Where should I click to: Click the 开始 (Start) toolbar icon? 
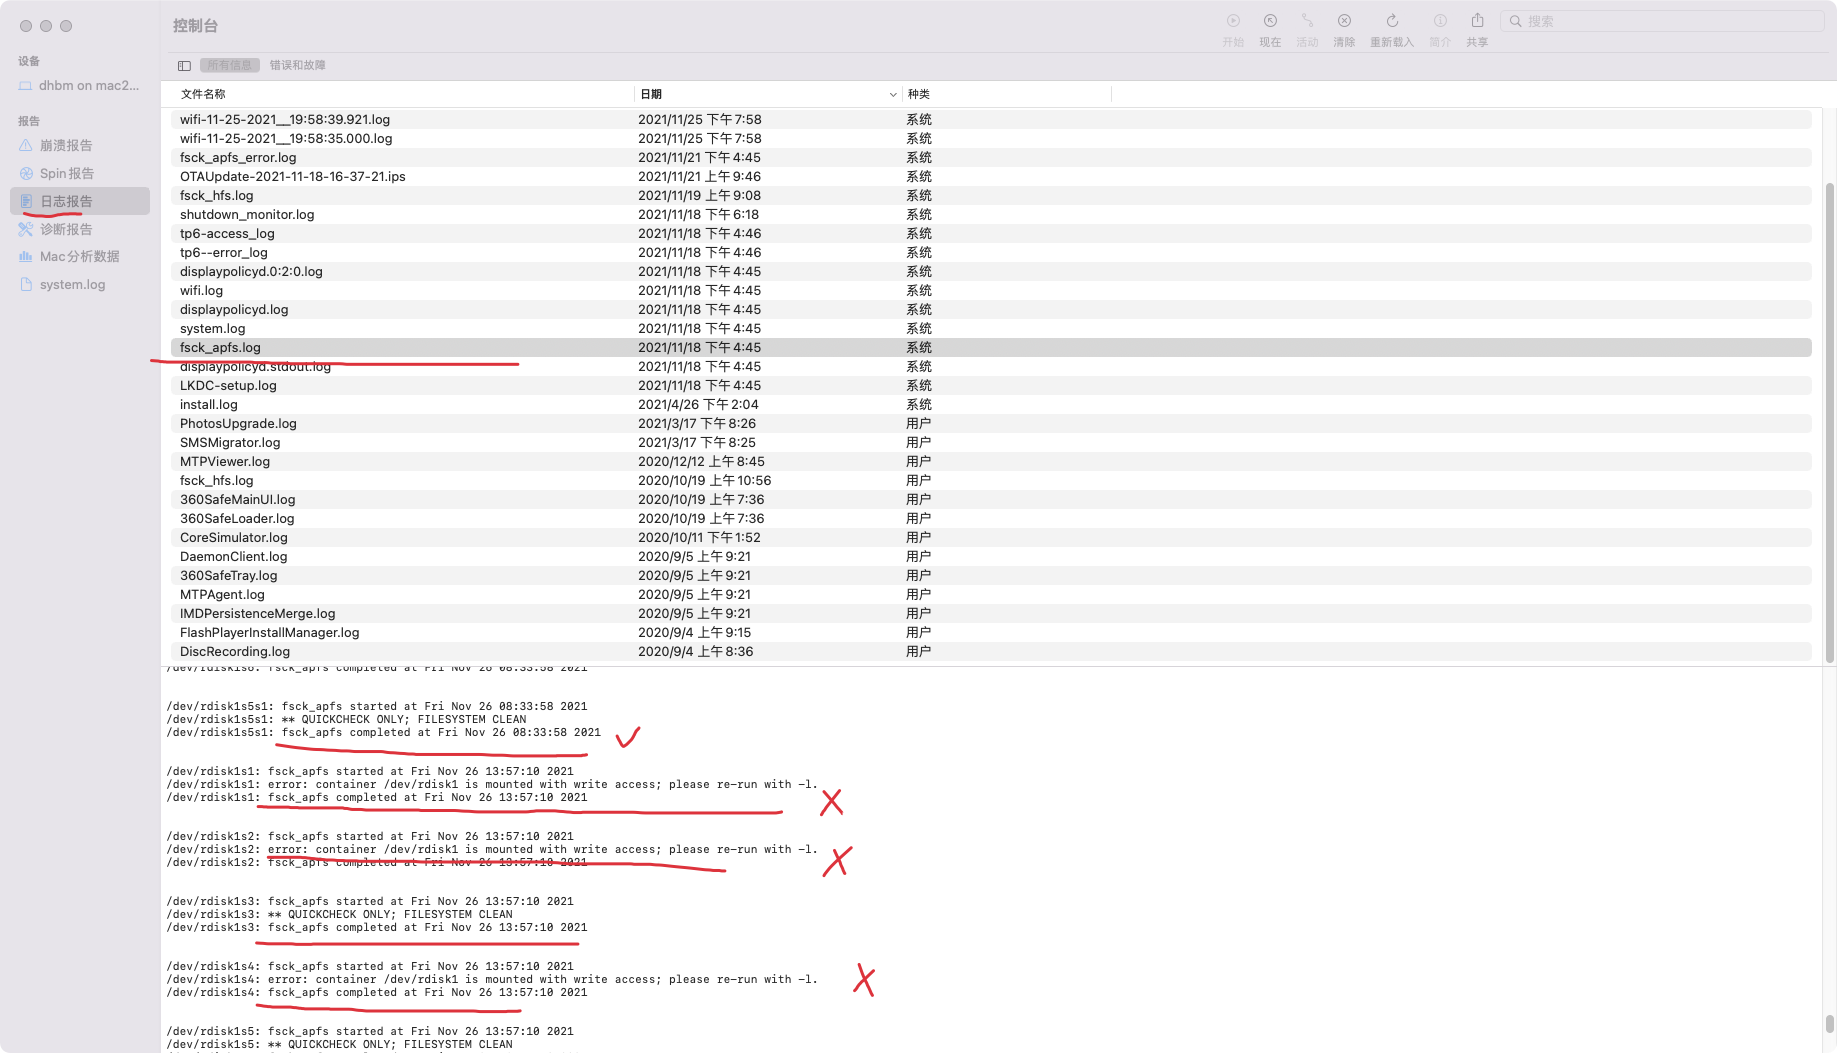1233,21
